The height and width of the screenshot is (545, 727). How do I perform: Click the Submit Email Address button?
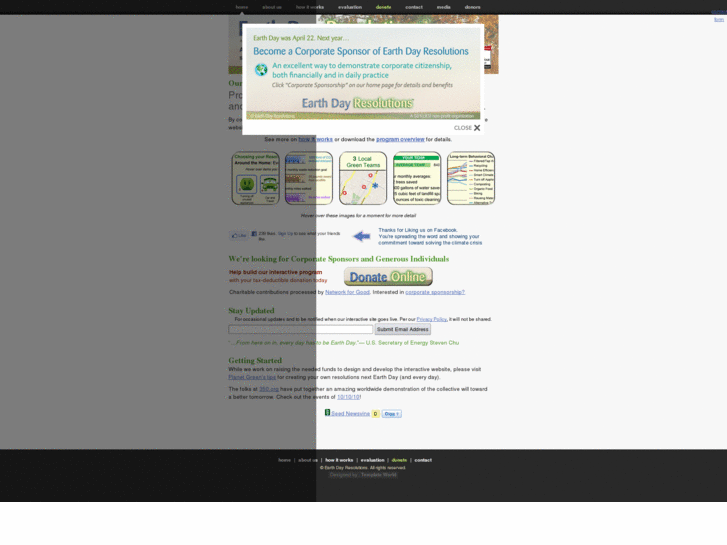pos(402,329)
